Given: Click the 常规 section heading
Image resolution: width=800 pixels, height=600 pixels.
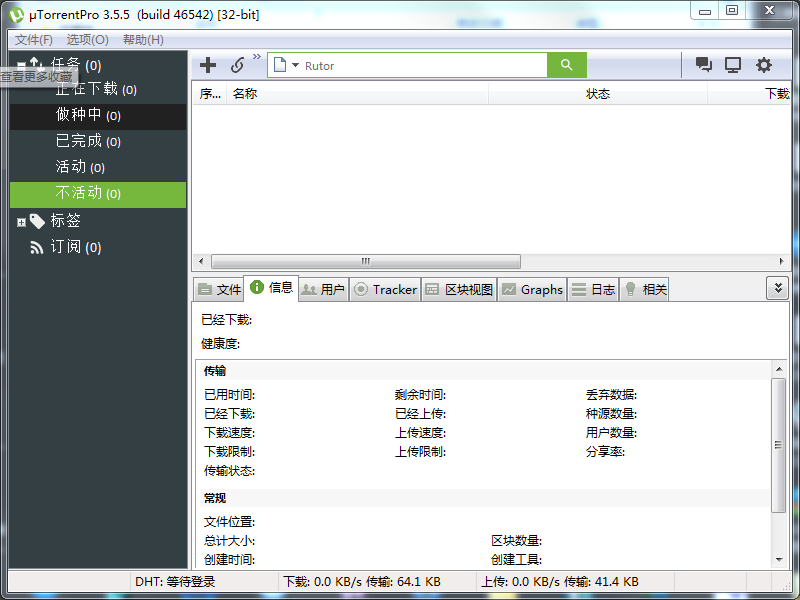Looking at the screenshot, I should coord(215,498).
